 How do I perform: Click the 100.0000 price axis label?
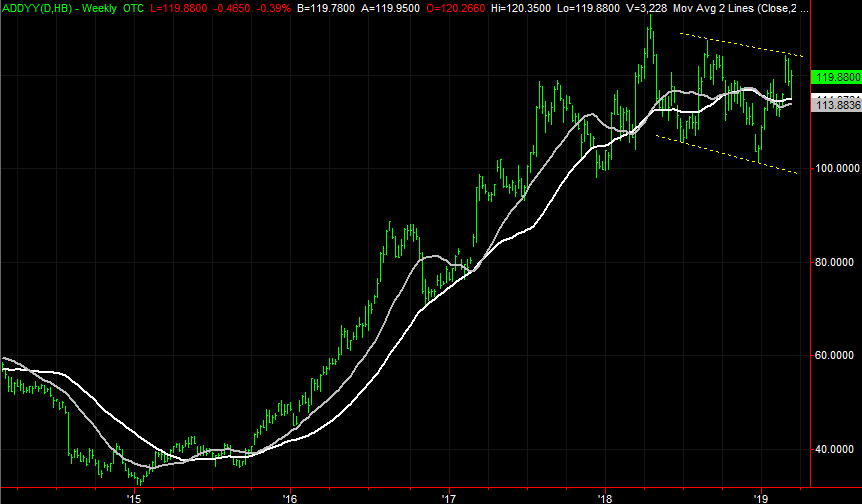[838, 168]
